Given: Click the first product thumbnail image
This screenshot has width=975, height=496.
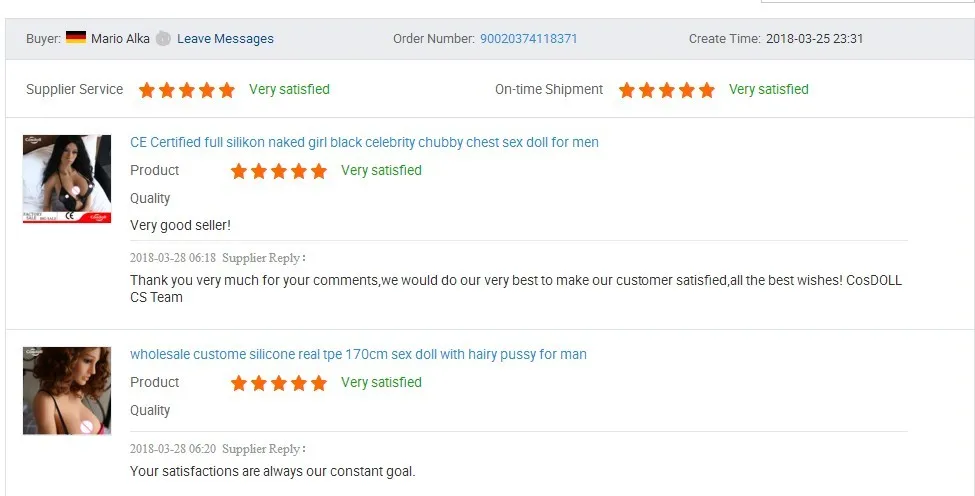Looking at the screenshot, I should (67, 178).
